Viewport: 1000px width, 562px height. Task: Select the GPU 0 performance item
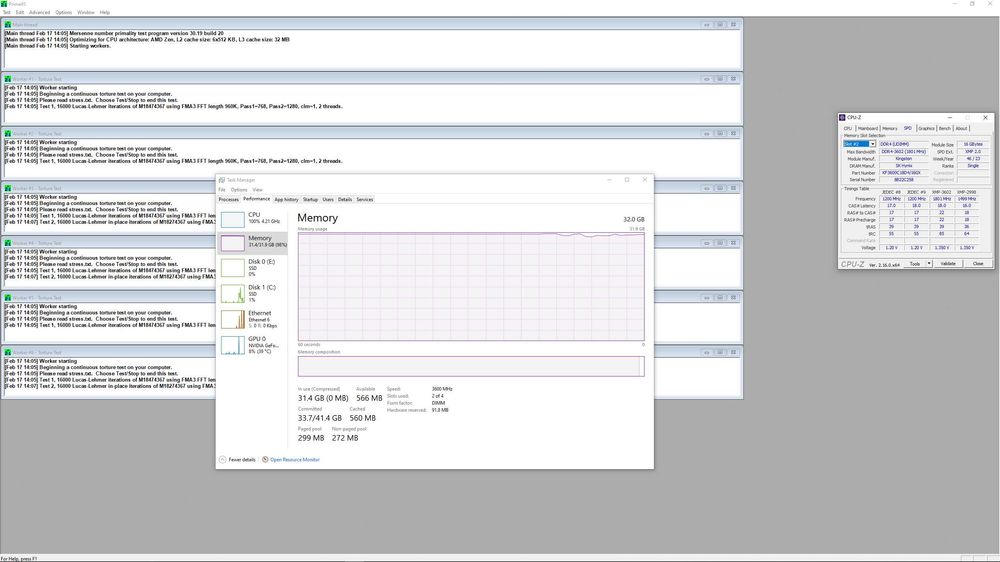click(x=232, y=345)
